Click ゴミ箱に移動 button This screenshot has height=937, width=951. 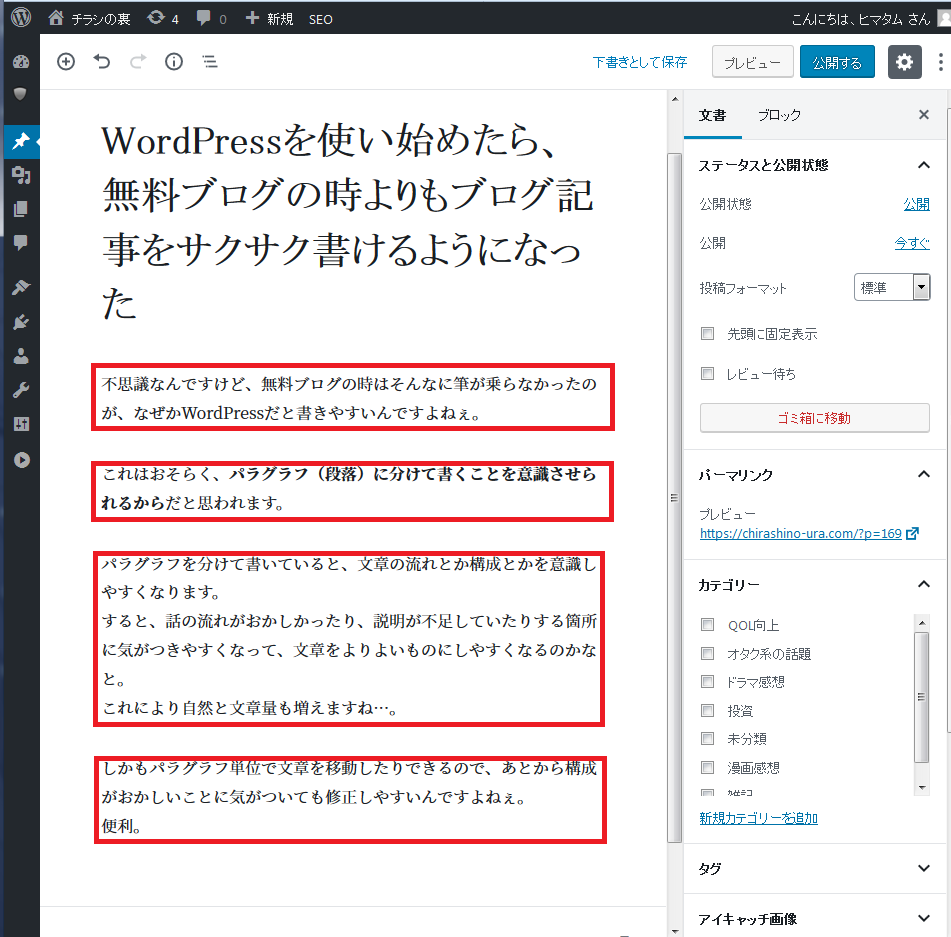pyautogui.click(x=815, y=418)
